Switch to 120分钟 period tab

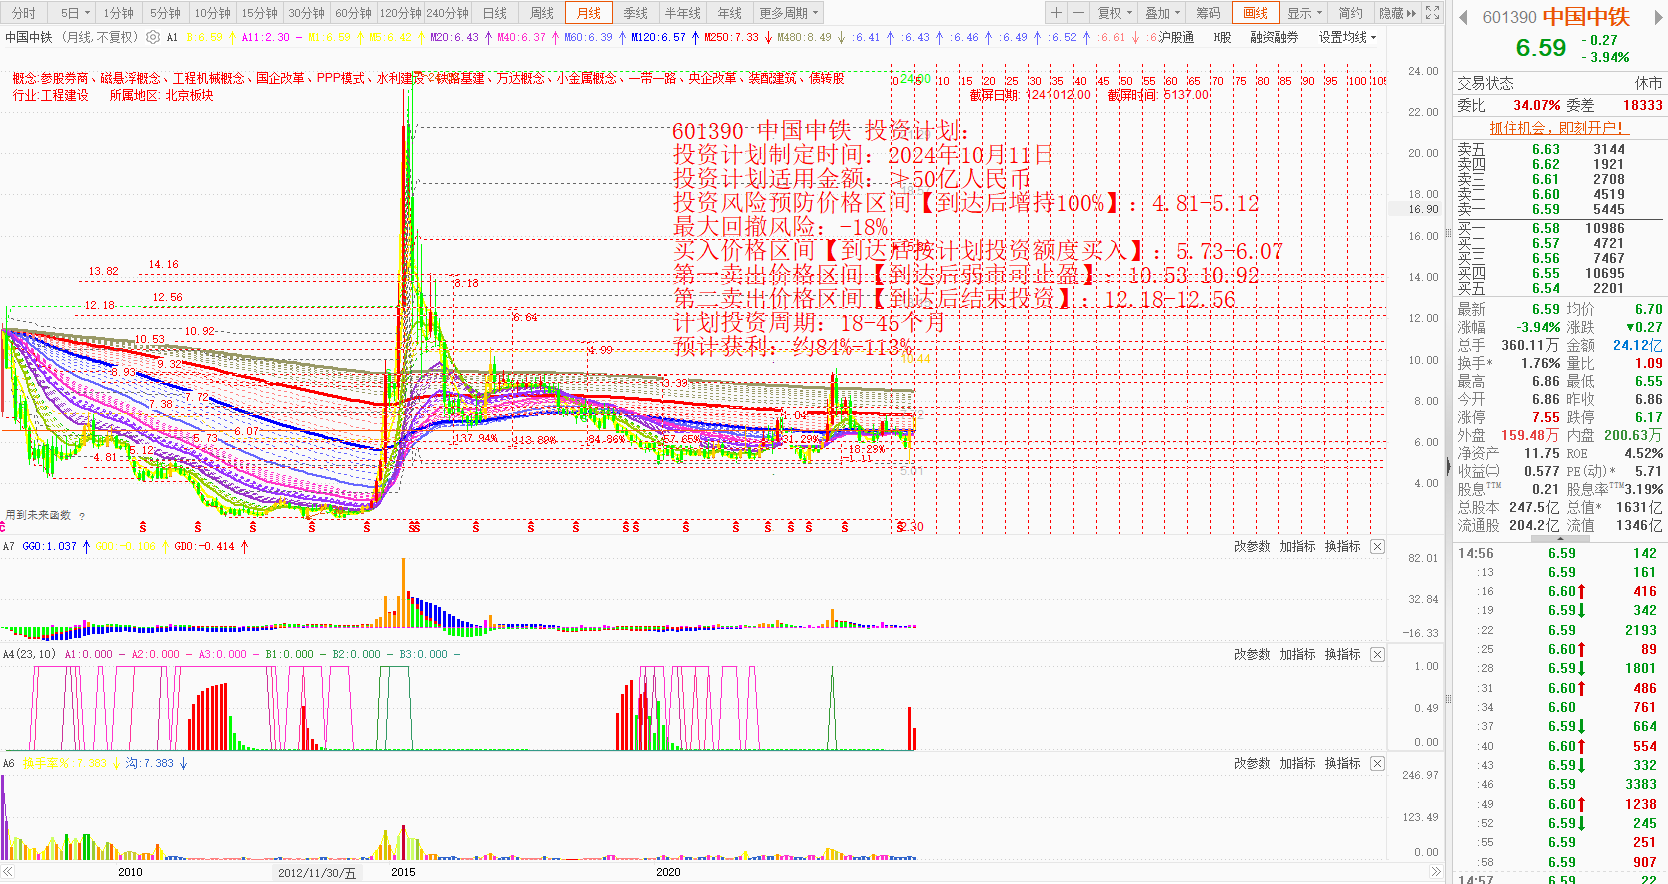coord(400,13)
